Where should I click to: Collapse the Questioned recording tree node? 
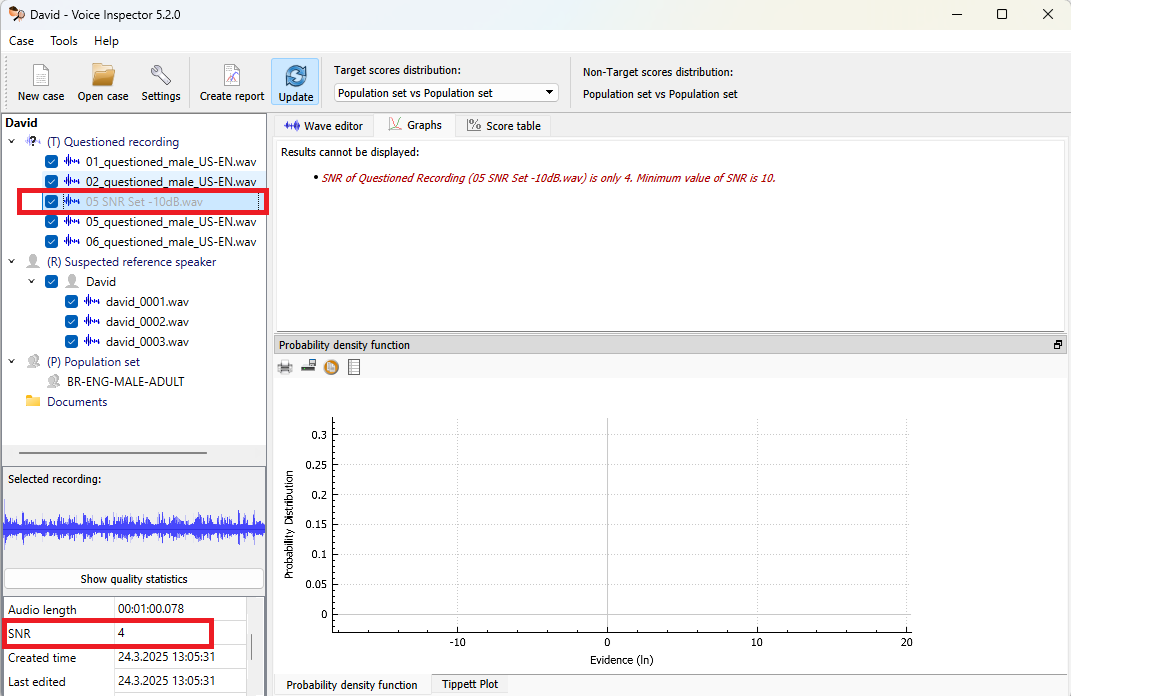12,141
